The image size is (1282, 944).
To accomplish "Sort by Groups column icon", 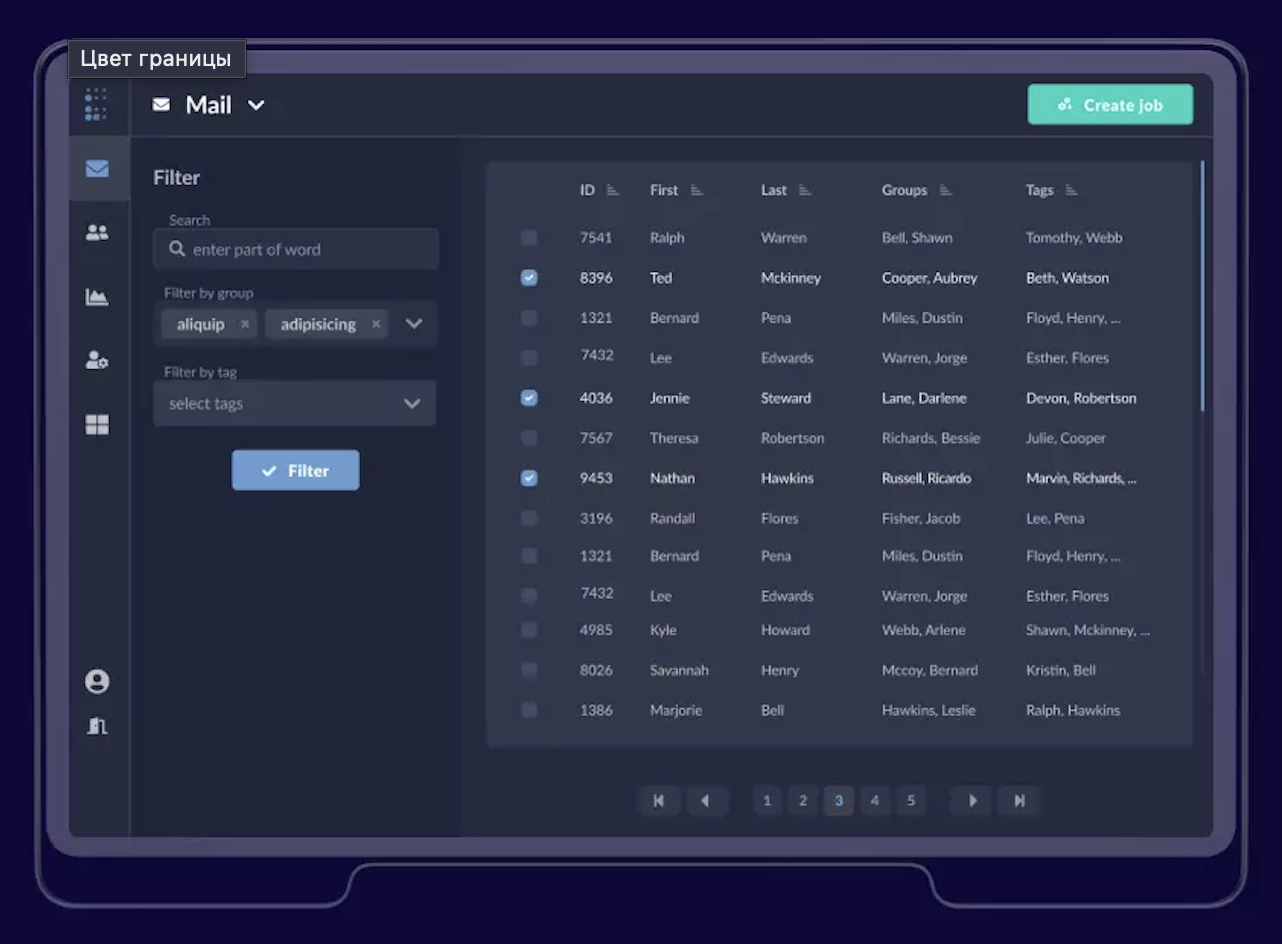I will 946,190.
